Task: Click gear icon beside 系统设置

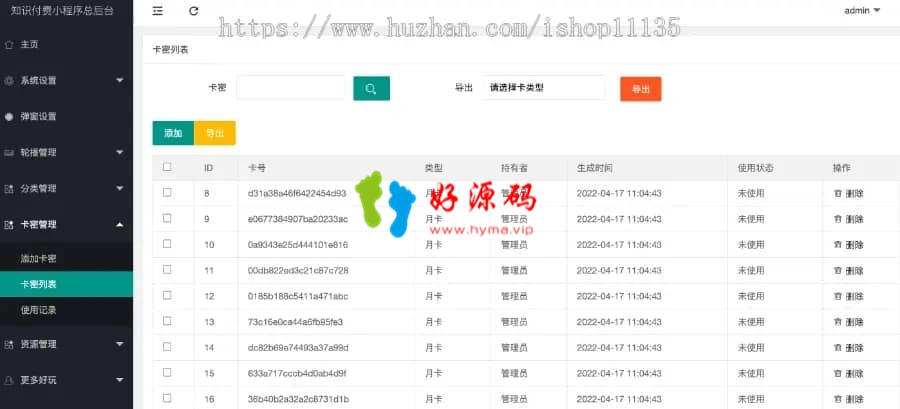Action: coord(9,81)
